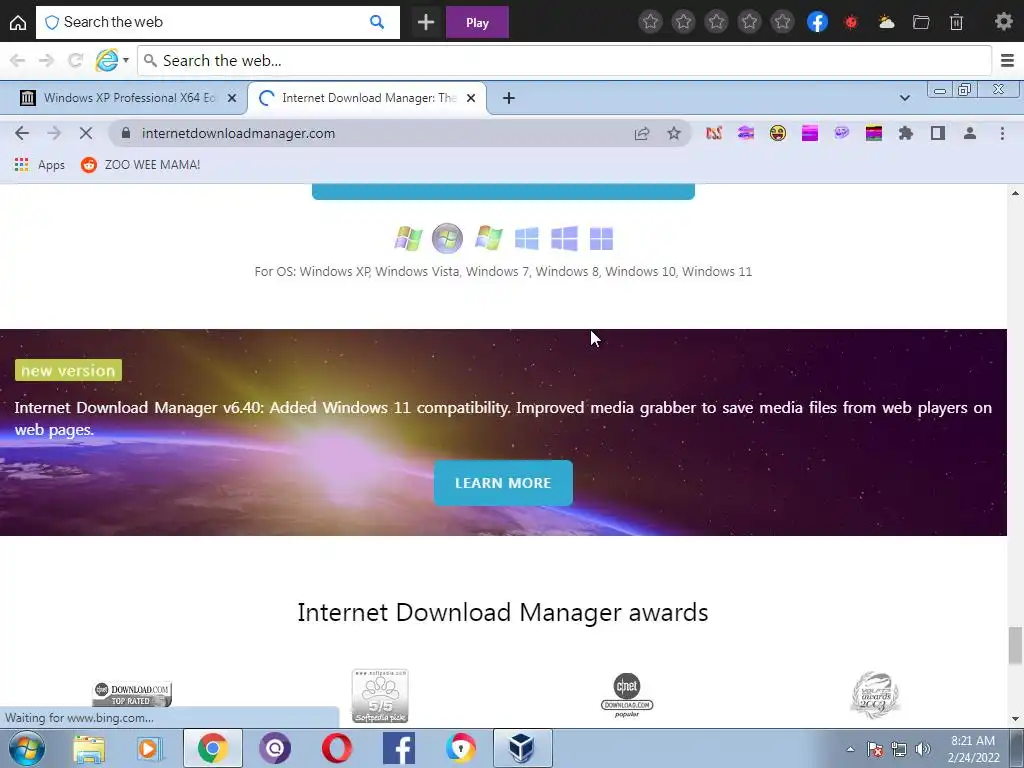Click the red ladybug icon
Viewport: 1024px width, 768px height.
[851, 23]
